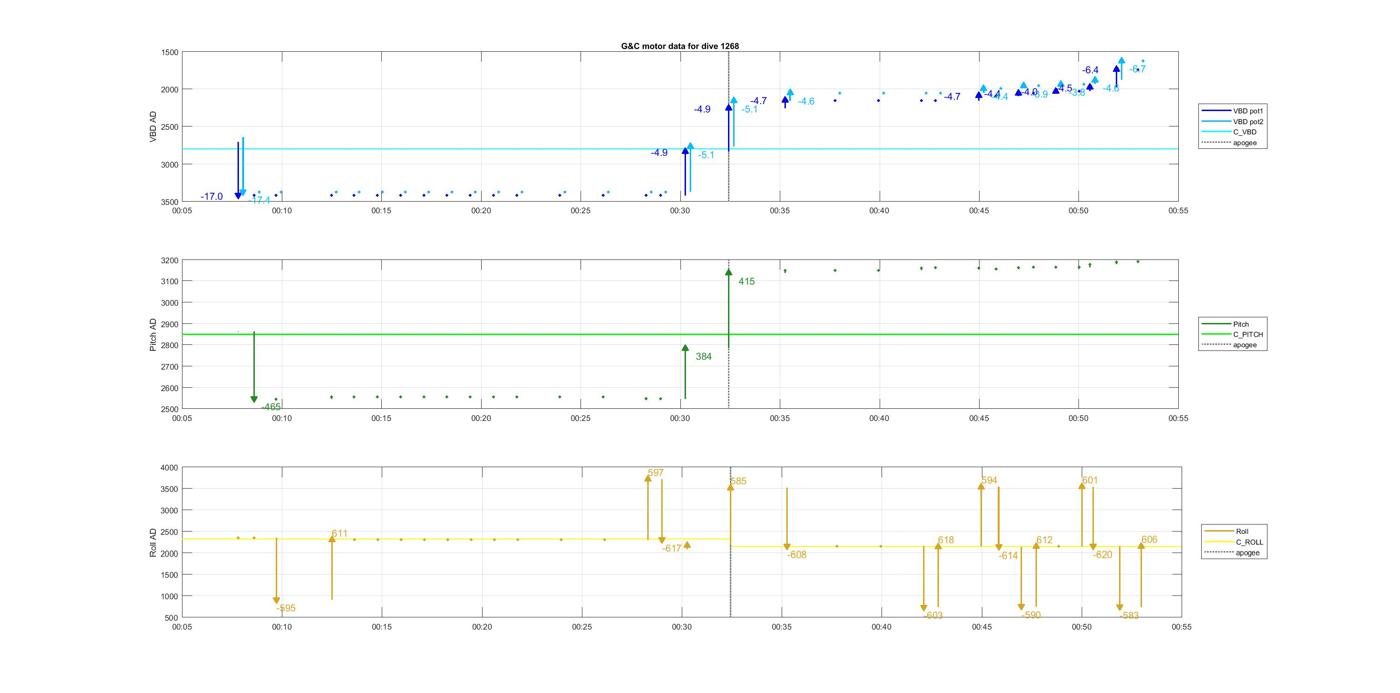Click the "597" roll data label
The height and width of the screenshot is (693, 1400).
pos(656,473)
